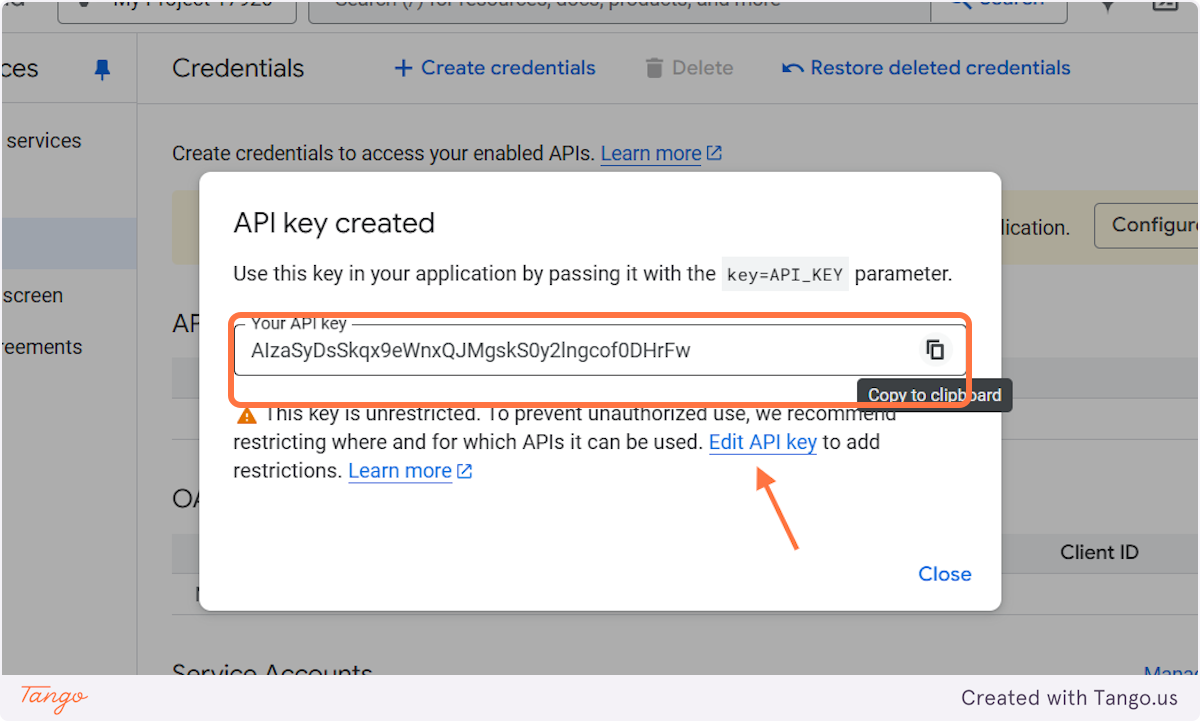Open Edit API key to add restrictions
The height and width of the screenshot is (721, 1200).
pyautogui.click(x=762, y=441)
